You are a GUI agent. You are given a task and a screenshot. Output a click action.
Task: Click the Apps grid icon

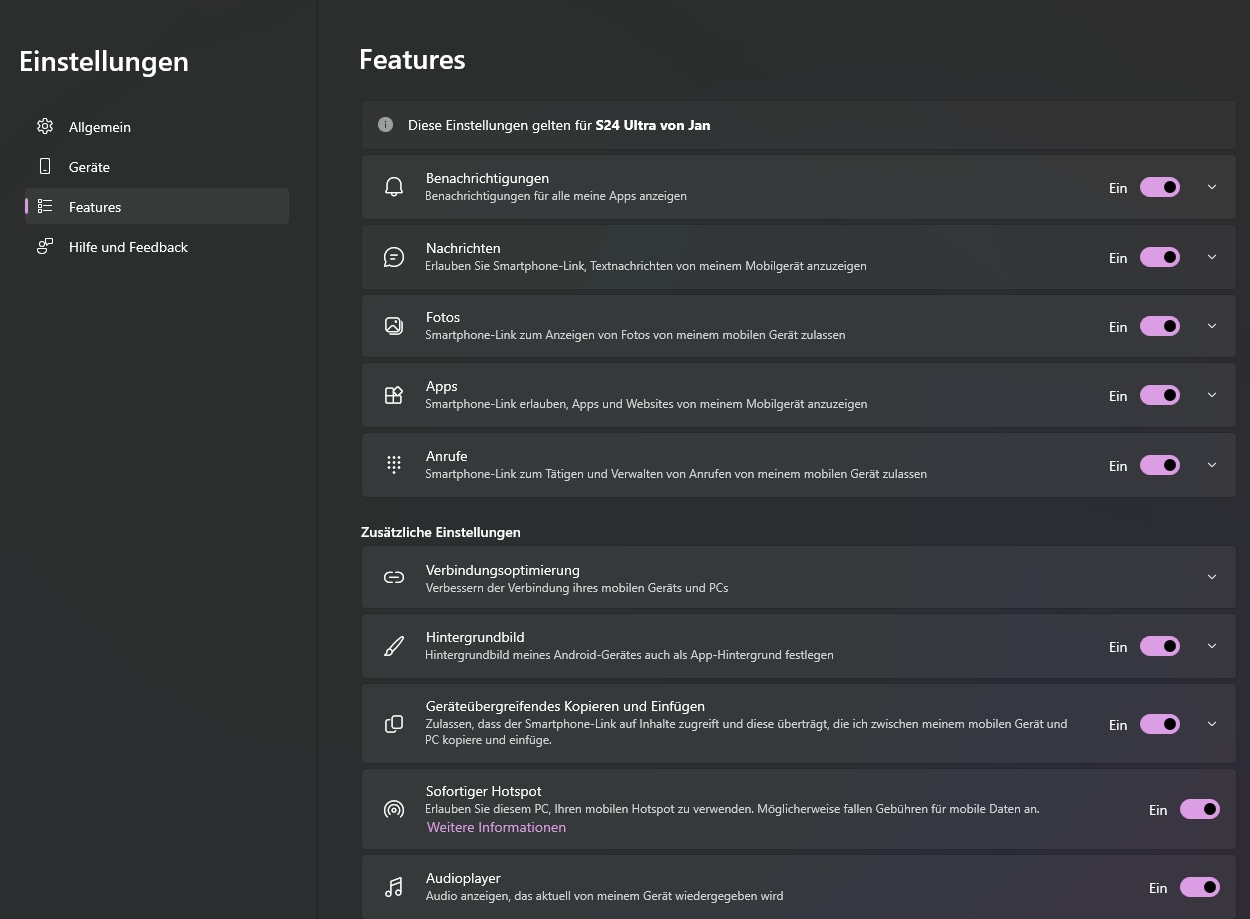394,395
